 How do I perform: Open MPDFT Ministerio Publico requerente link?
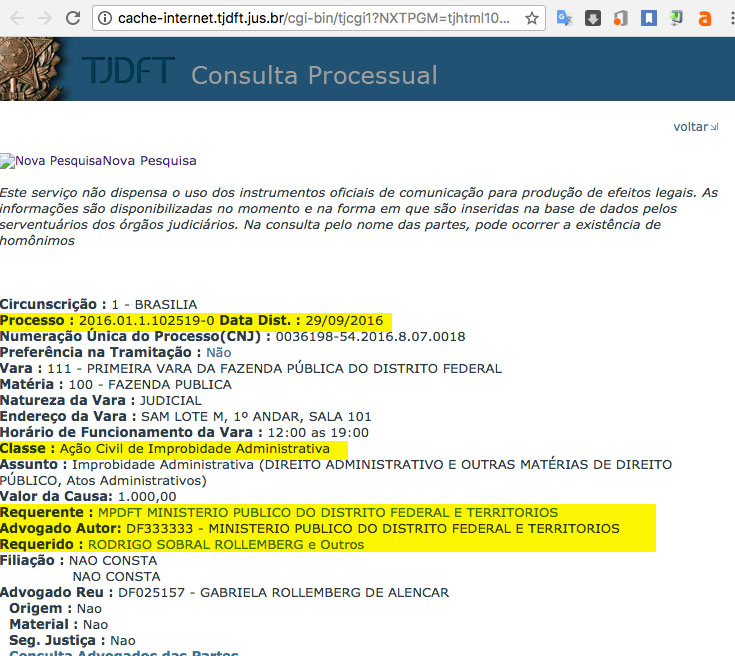(328, 513)
